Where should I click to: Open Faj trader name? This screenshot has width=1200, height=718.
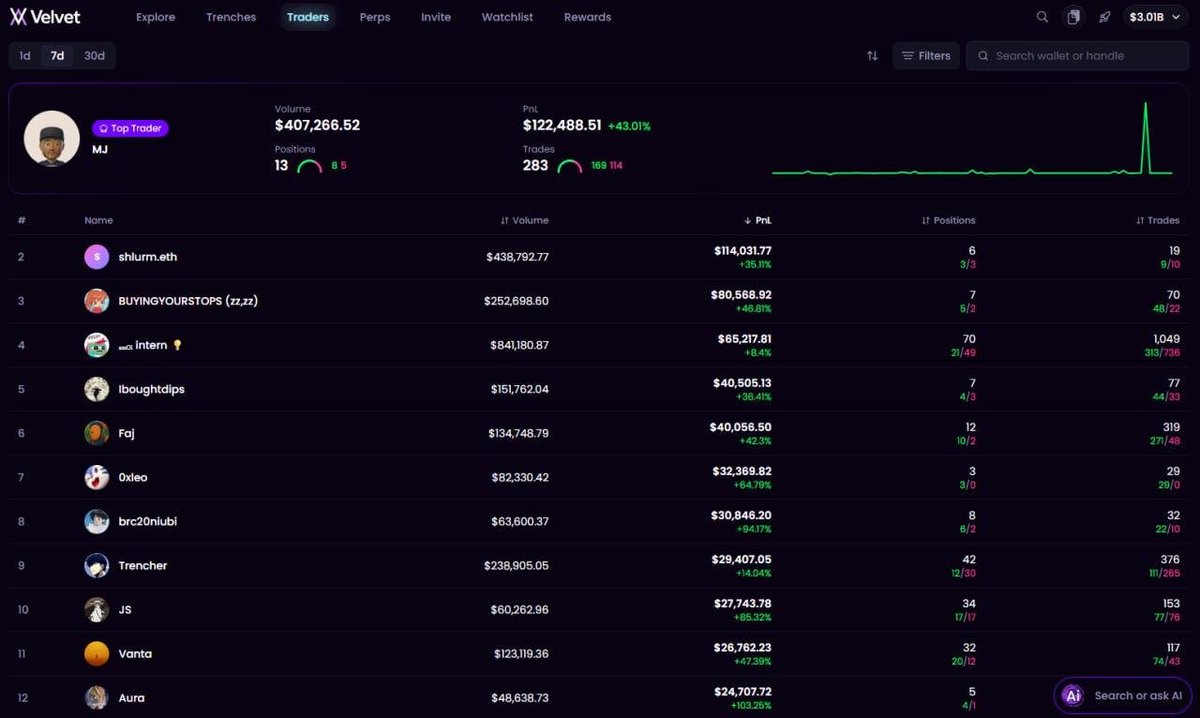127,433
